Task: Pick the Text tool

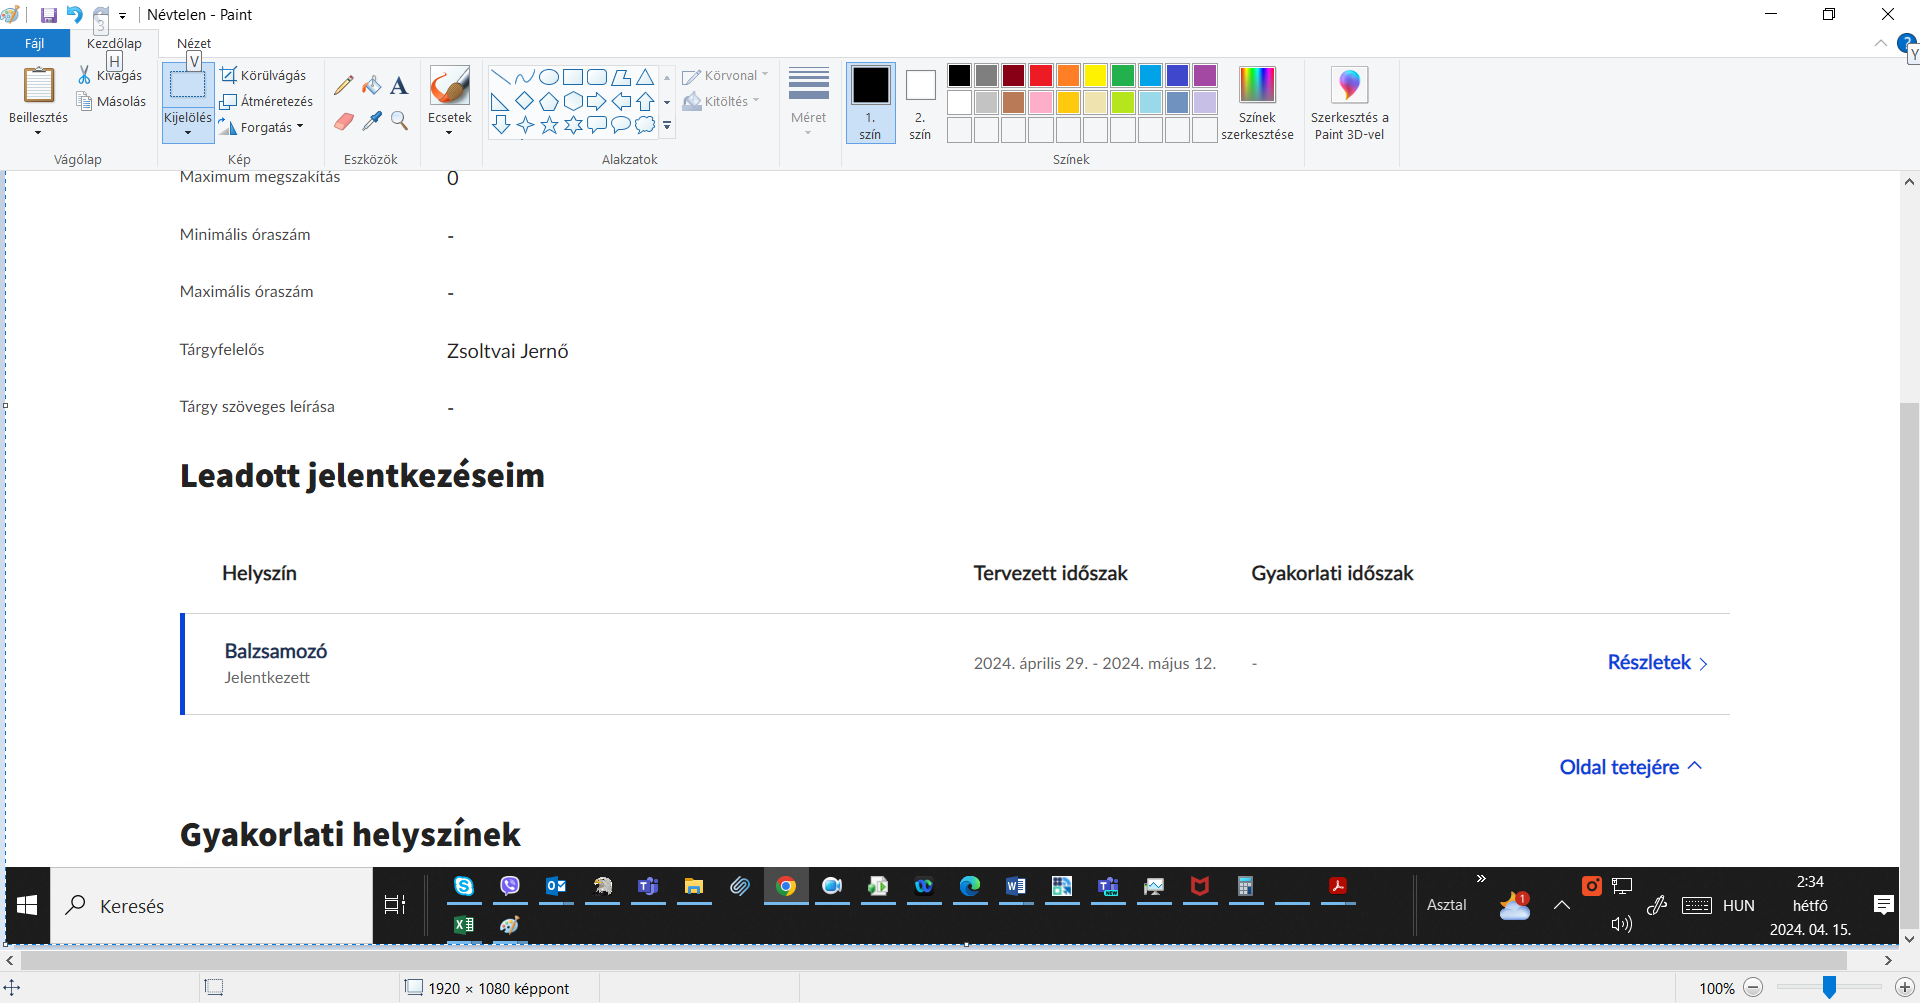Action: click(399, 86)
